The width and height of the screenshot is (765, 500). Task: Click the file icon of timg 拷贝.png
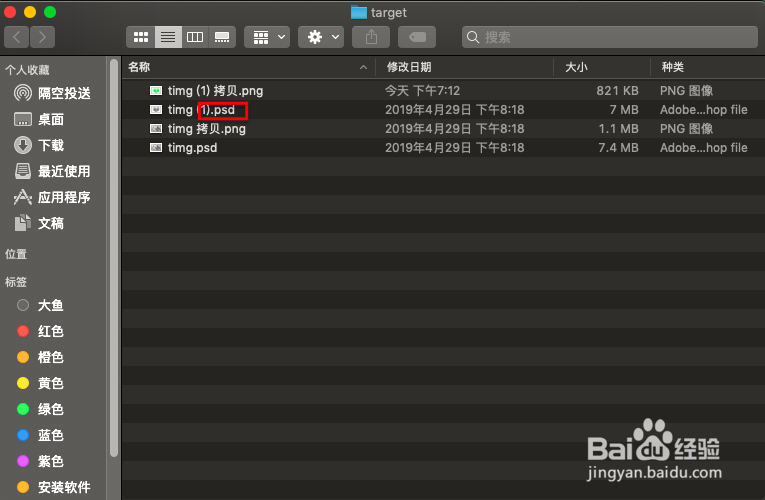156,129
